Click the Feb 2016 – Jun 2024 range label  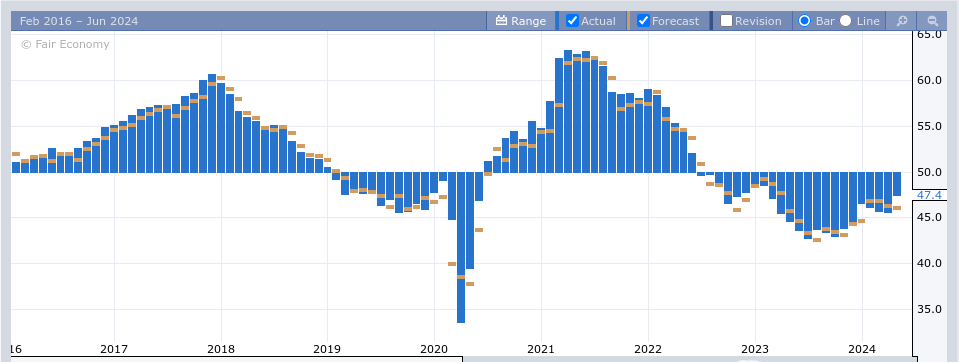[x=79, y=21]
